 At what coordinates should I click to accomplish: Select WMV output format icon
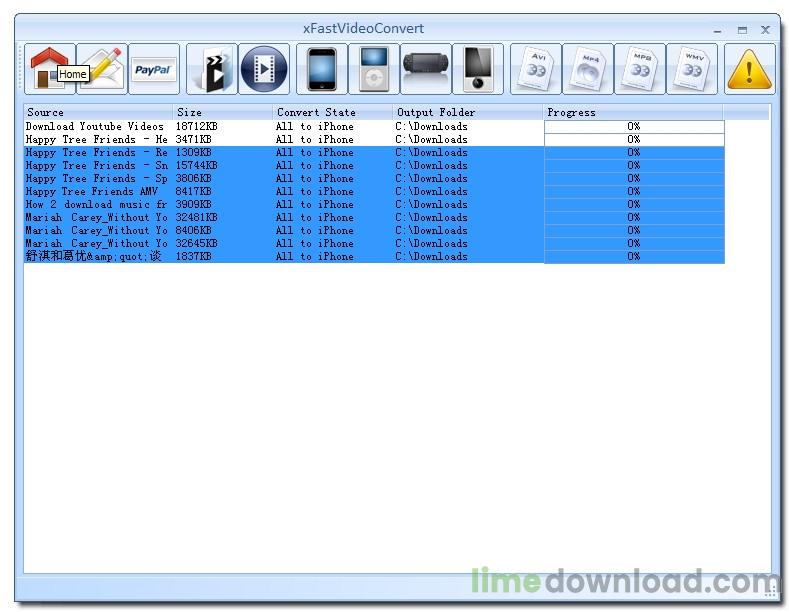point(692,69)
